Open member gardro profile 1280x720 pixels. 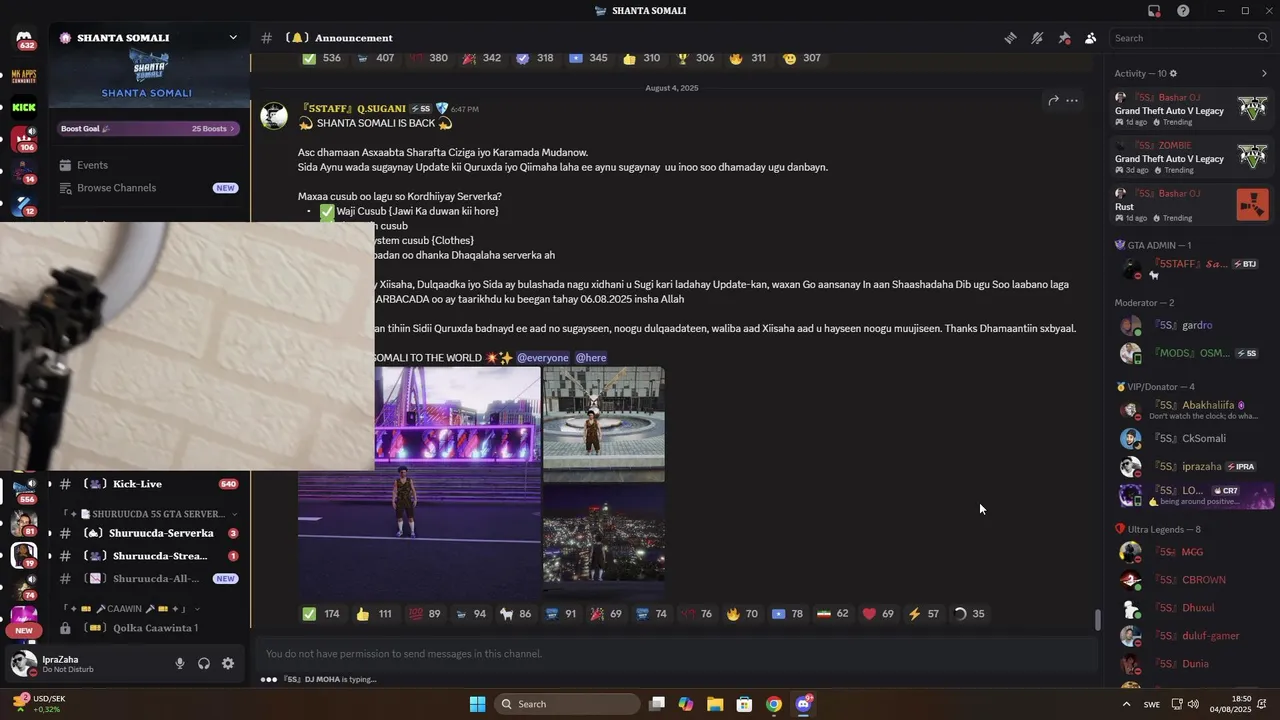pyautogui.click(x=1191, y=325)
